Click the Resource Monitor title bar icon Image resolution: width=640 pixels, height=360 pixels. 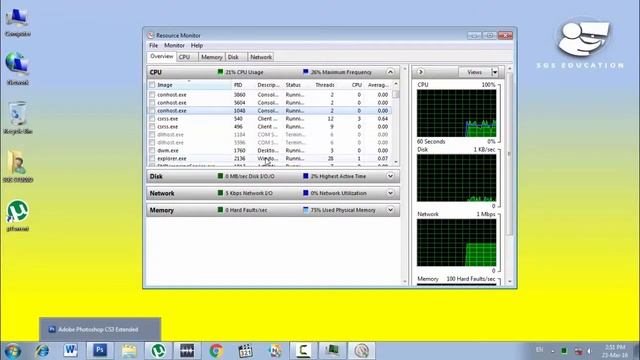pos(151,36)
